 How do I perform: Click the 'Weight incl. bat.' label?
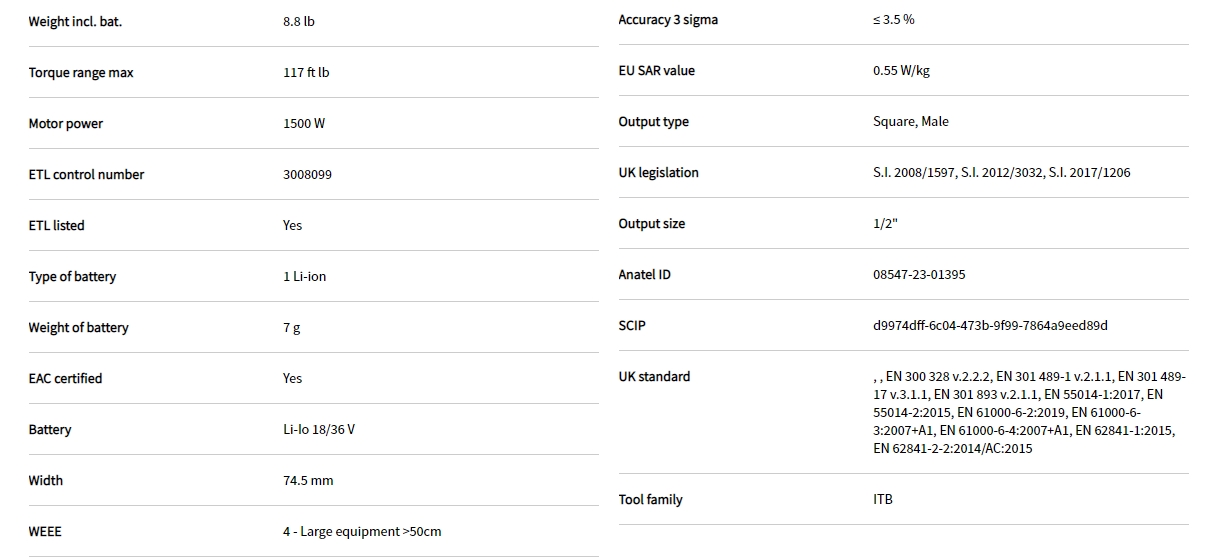(75, 22)
